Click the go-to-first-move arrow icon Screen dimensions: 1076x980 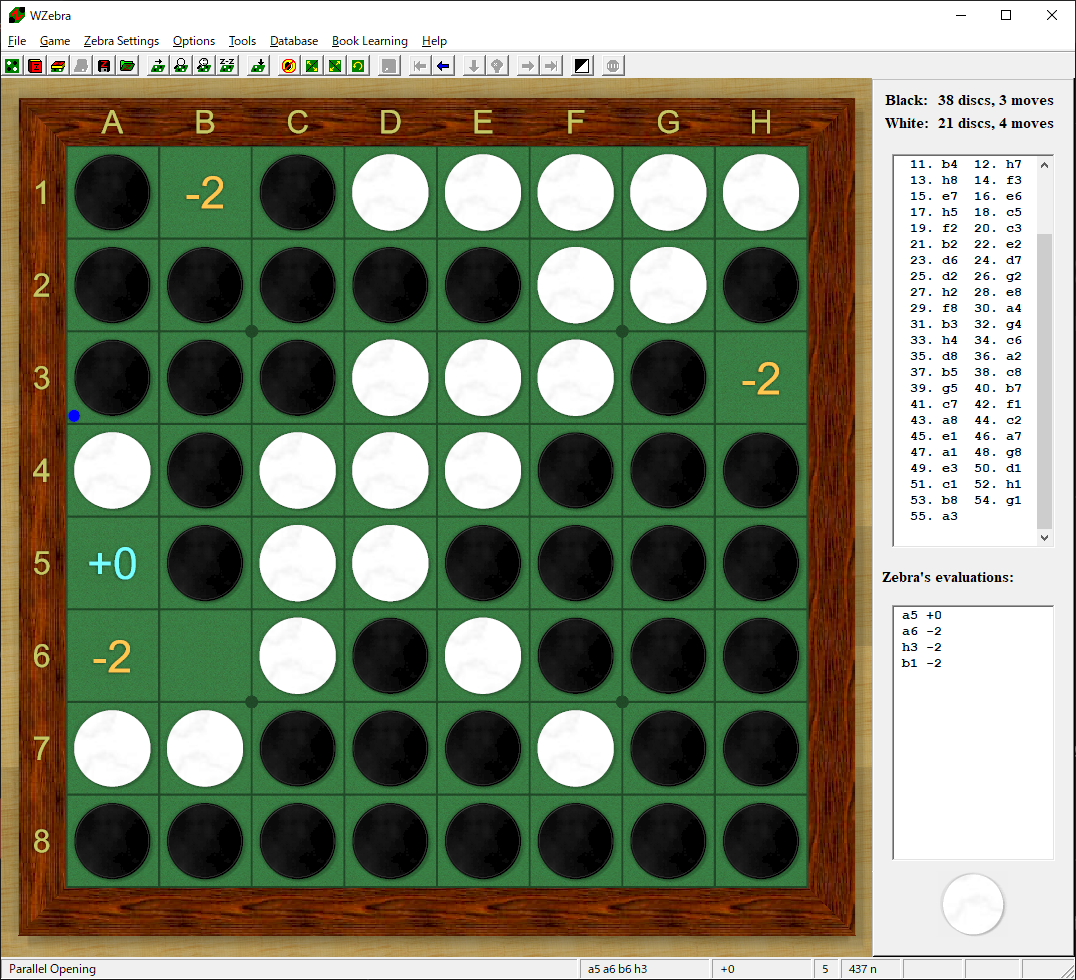pyautogui.click(x=420, y=66)
